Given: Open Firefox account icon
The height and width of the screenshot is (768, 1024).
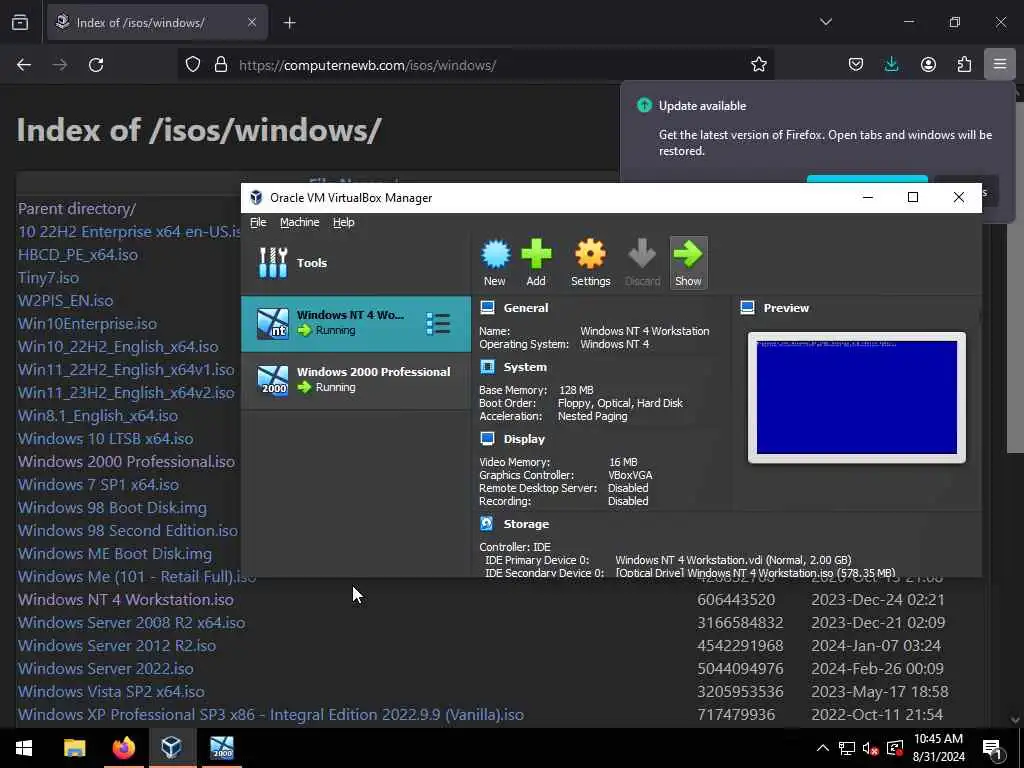Looking at the screenshot, I should click(928, 65).
